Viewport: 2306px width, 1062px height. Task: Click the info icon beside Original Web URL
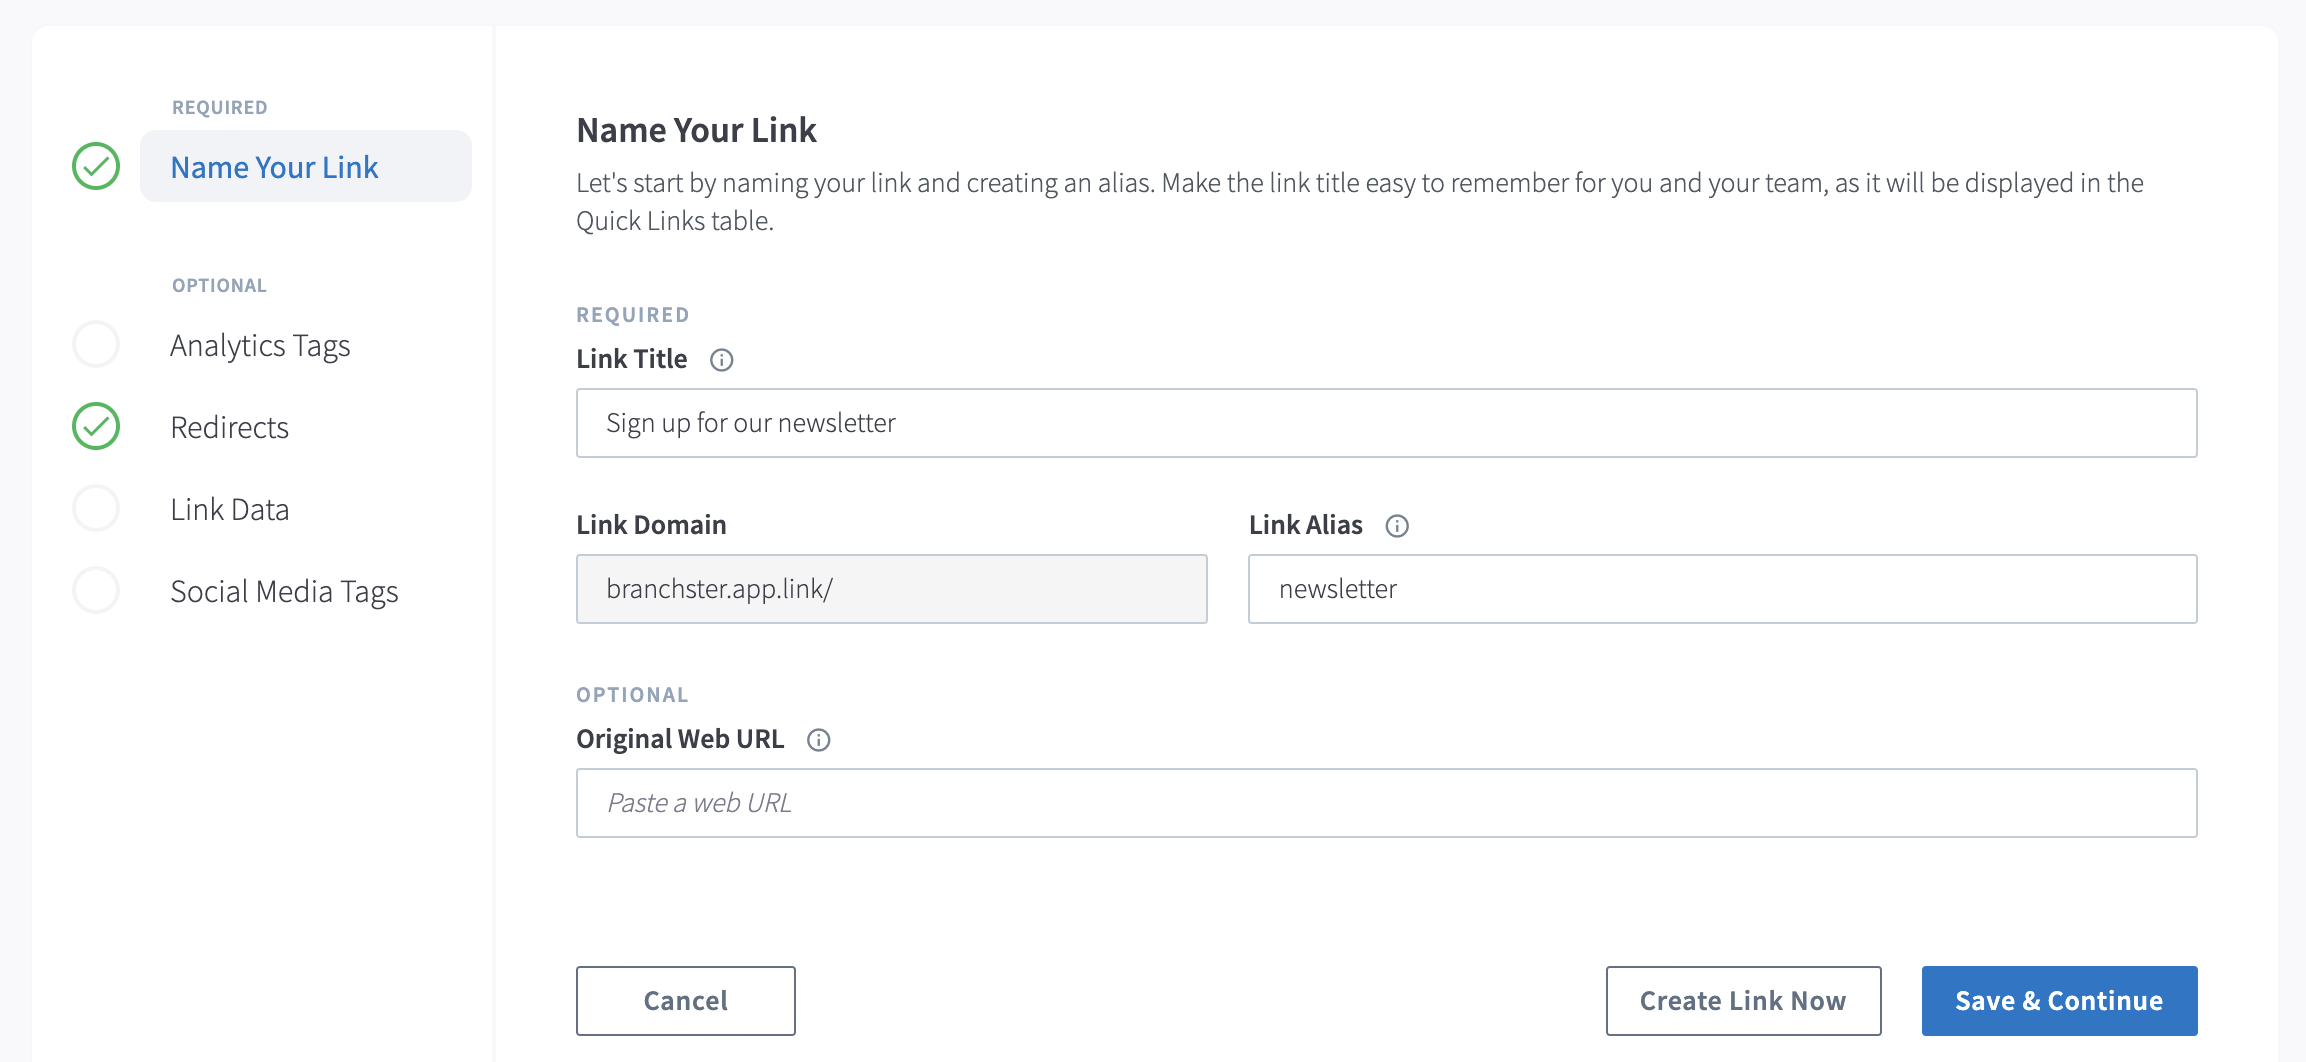click(x=818, y=740)
